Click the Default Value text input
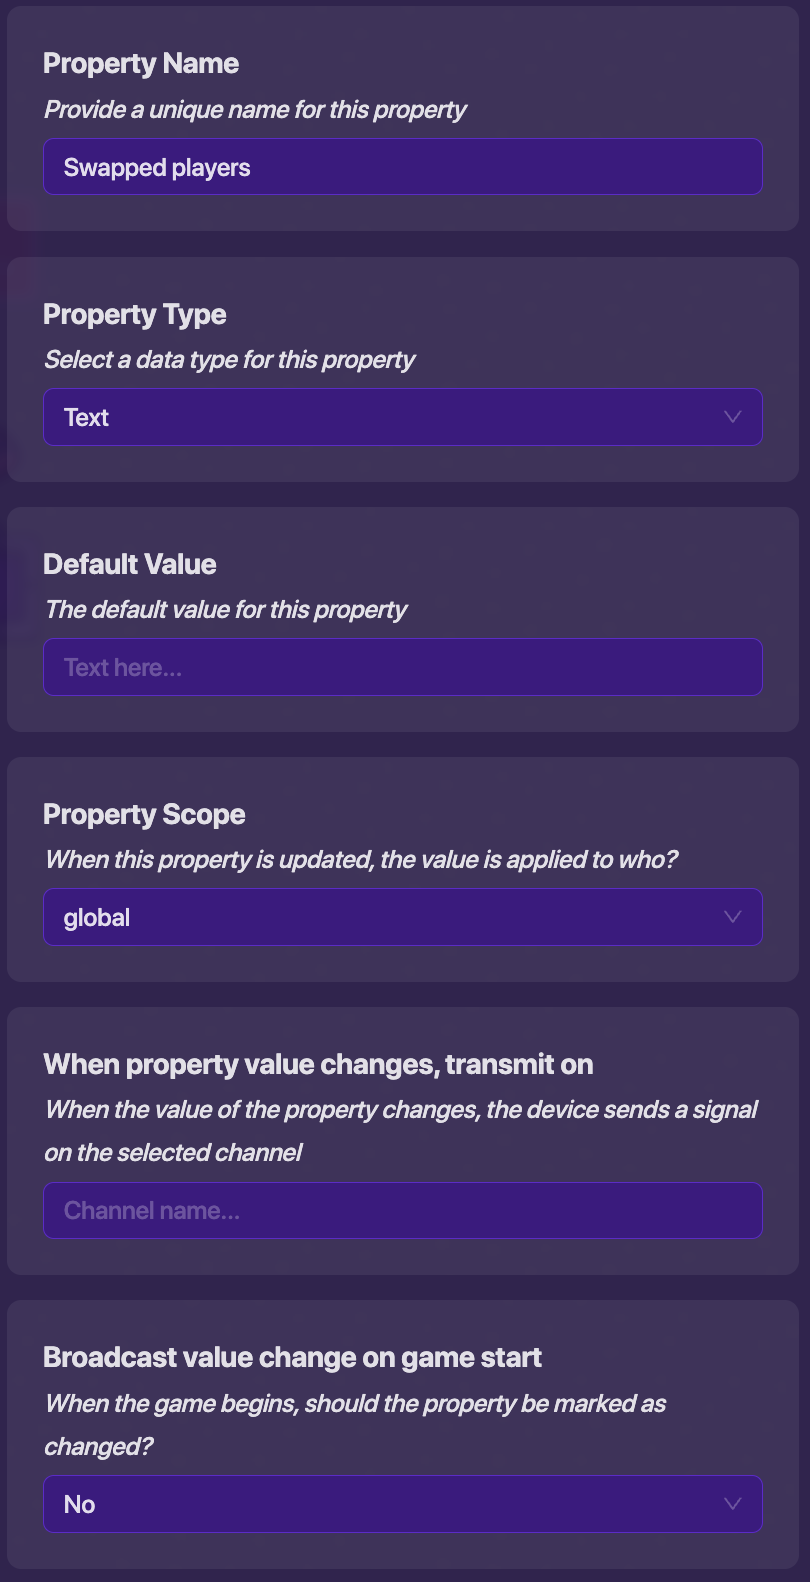 402,667
